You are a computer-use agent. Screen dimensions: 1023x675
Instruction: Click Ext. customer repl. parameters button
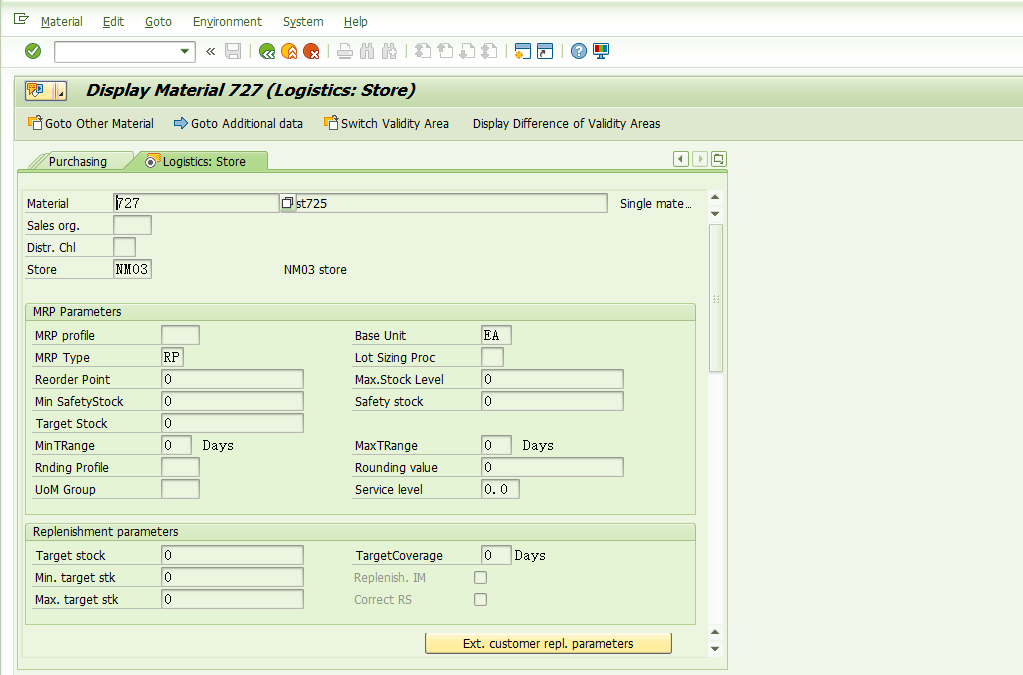pyautogui.click(x=548, y=643)
